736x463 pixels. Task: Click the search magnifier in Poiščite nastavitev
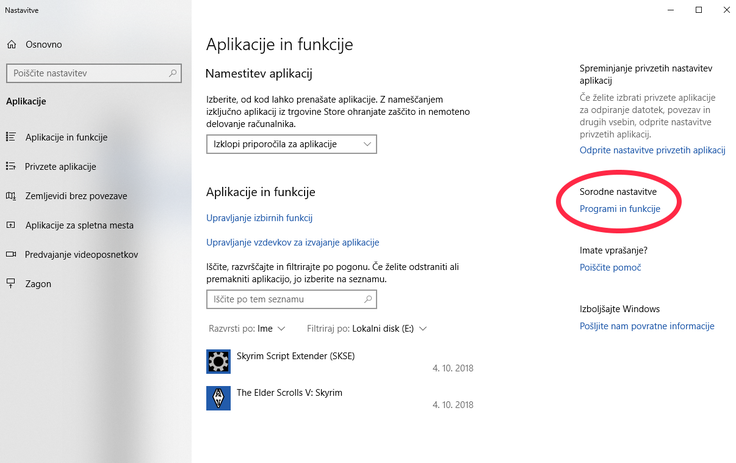[x=173, y=73]
